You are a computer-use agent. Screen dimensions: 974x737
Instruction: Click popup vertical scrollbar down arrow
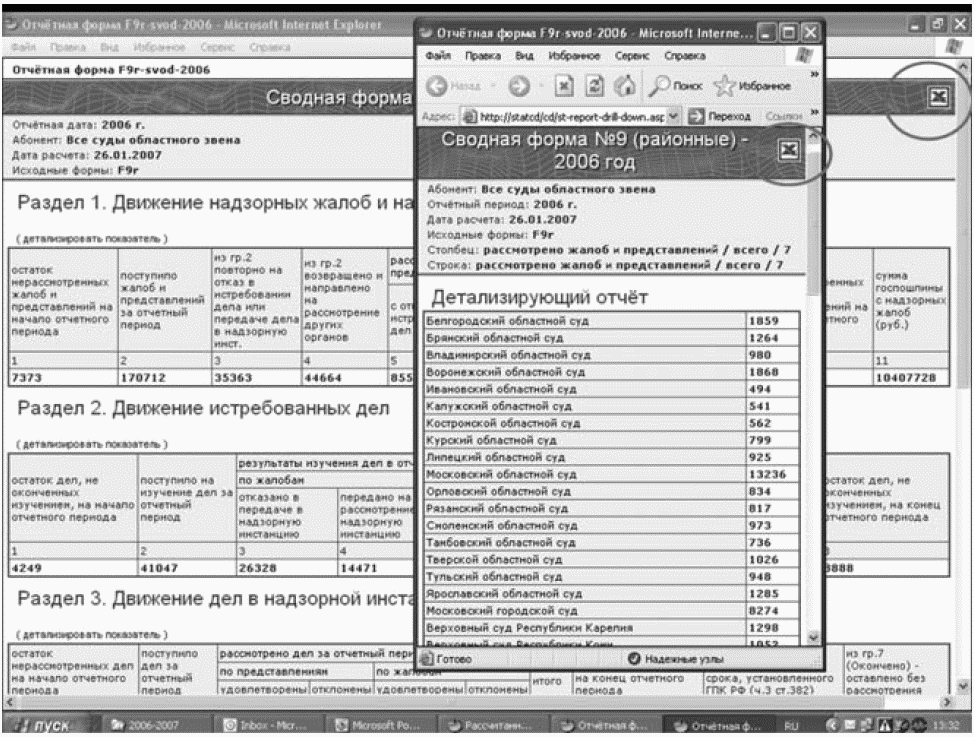pyautogui.click(x=813, y=638)
